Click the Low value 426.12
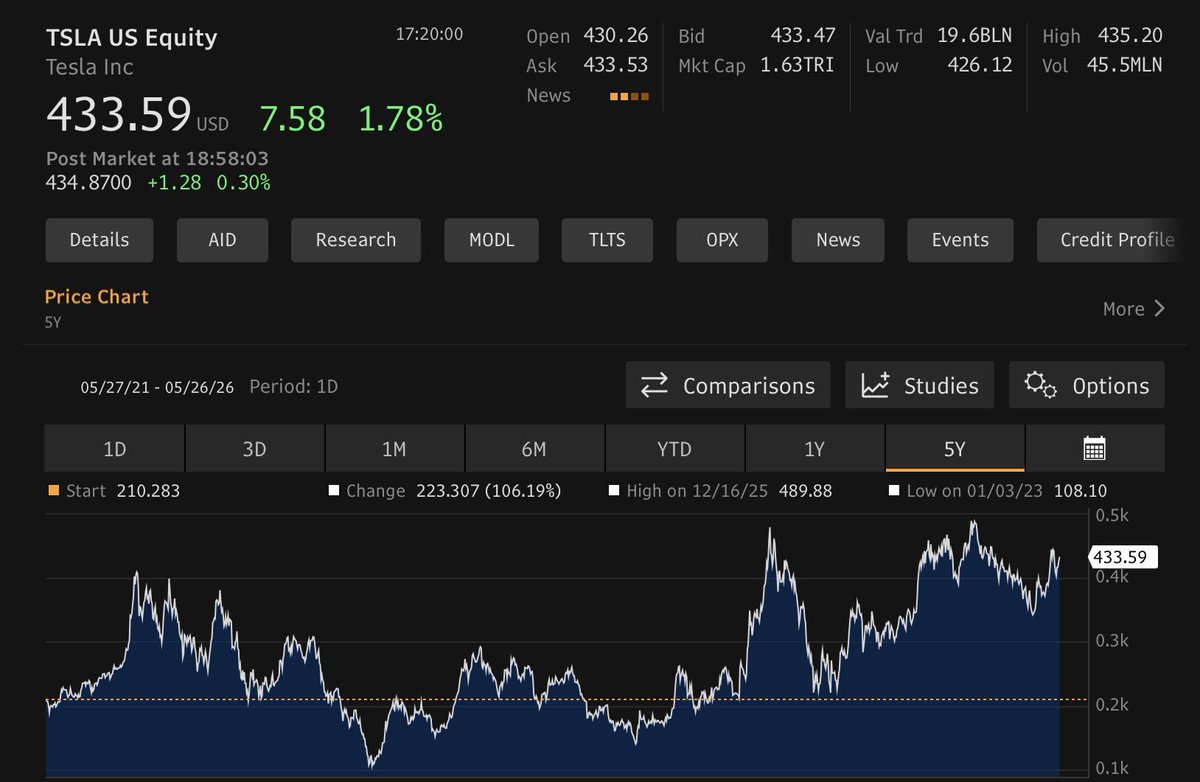 click(x=980, y=65)
